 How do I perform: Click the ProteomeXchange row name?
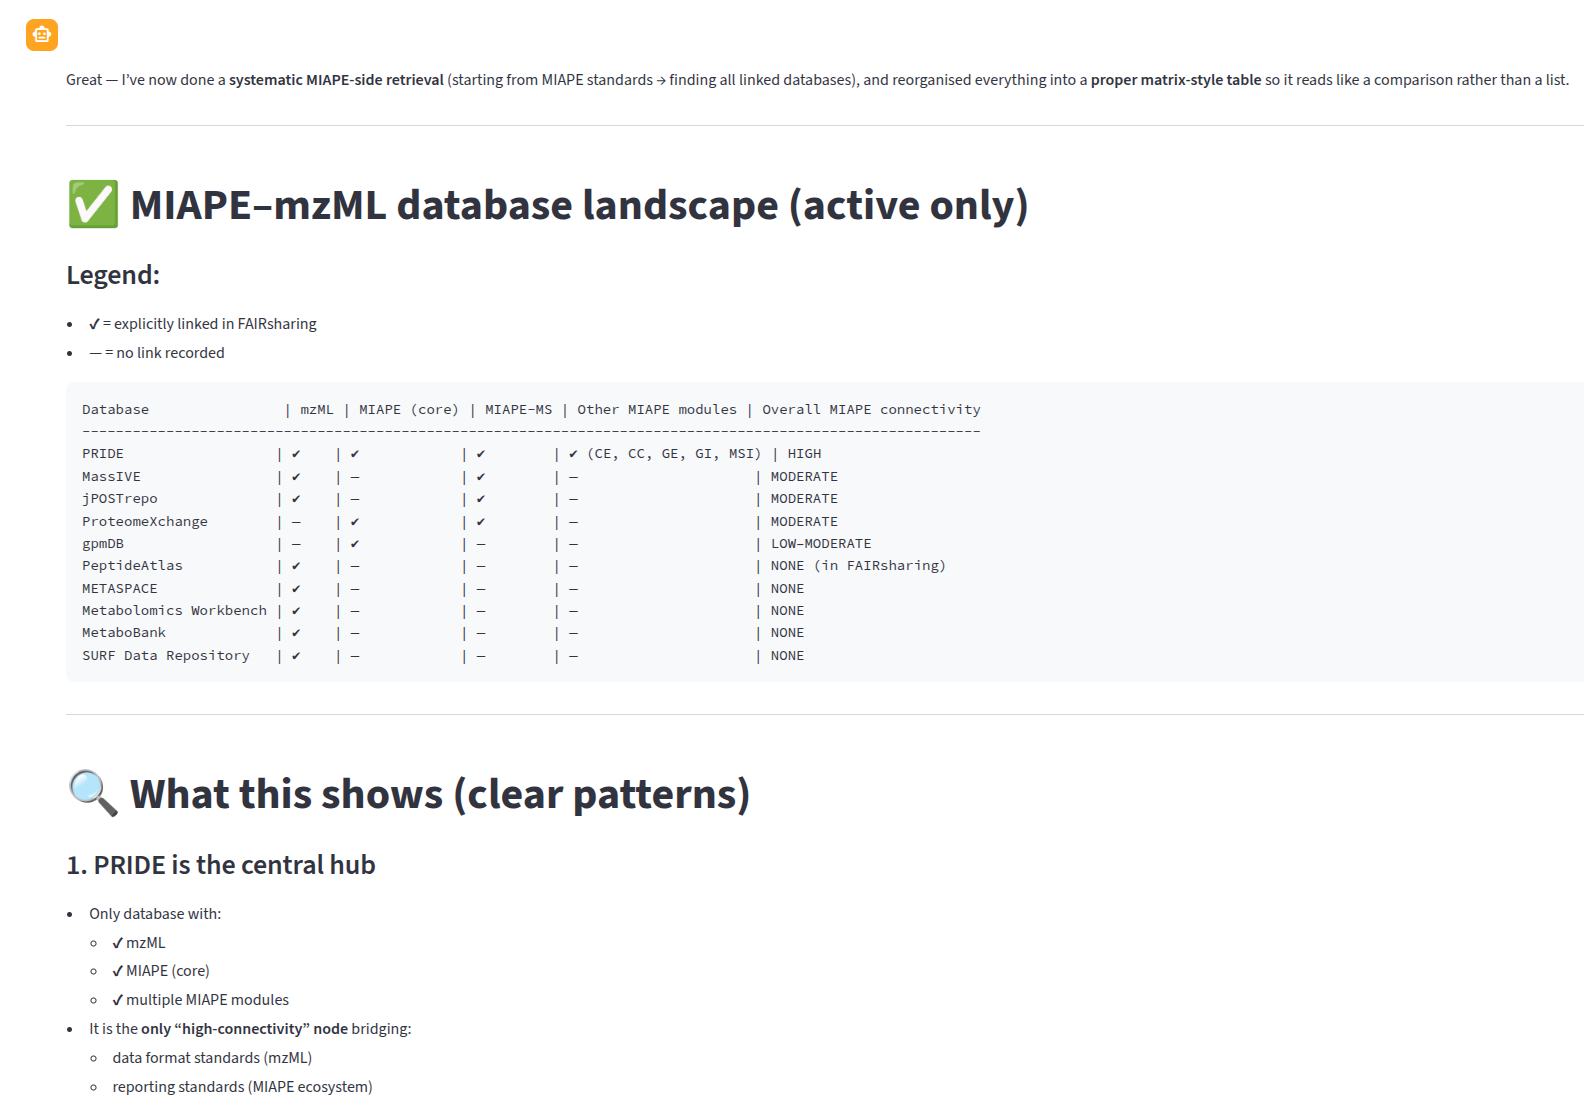pos(145,522)
